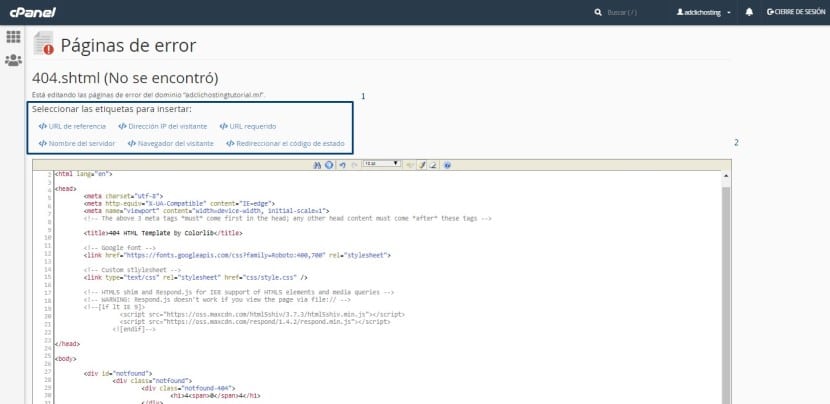Click the editor scrollbar up arrow
The height and width of the screenshot is (404, 830).
coord(726,176)
